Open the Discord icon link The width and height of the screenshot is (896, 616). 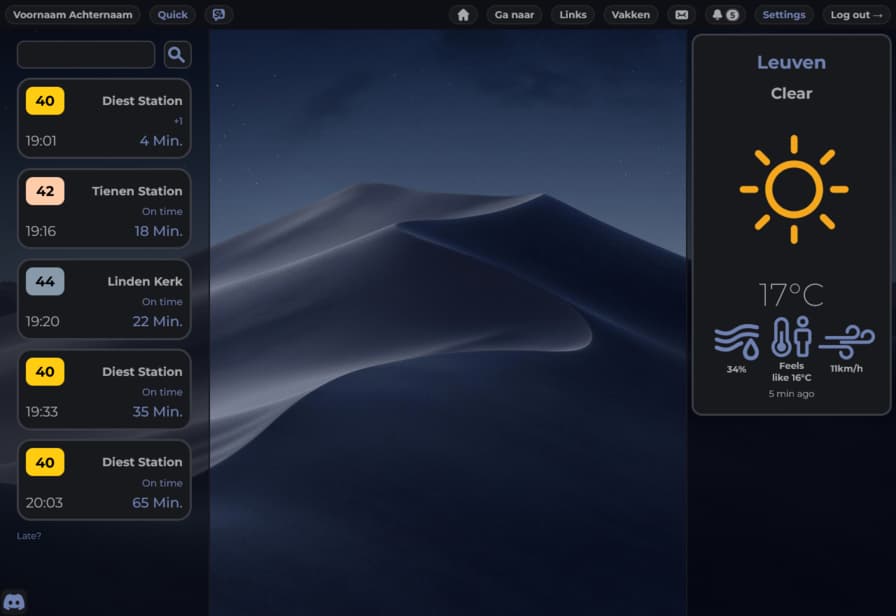(x=14, y=602)
